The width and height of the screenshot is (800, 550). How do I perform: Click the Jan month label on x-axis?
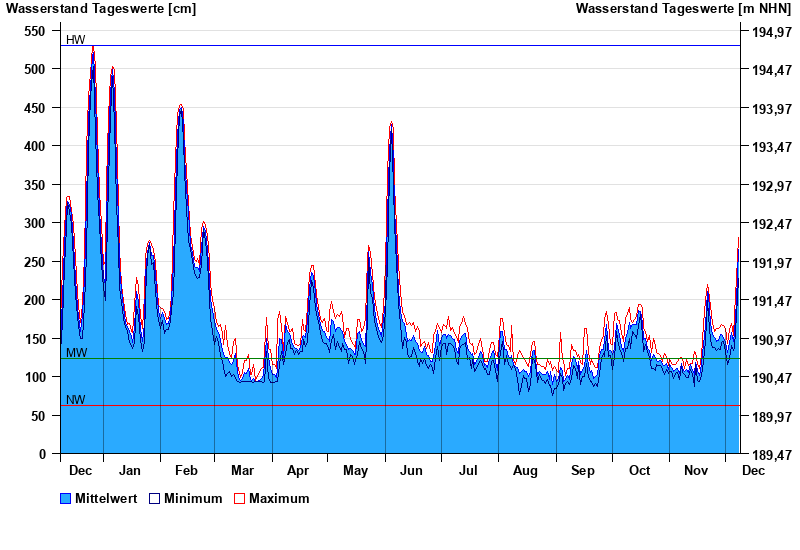tap(129, 470)
